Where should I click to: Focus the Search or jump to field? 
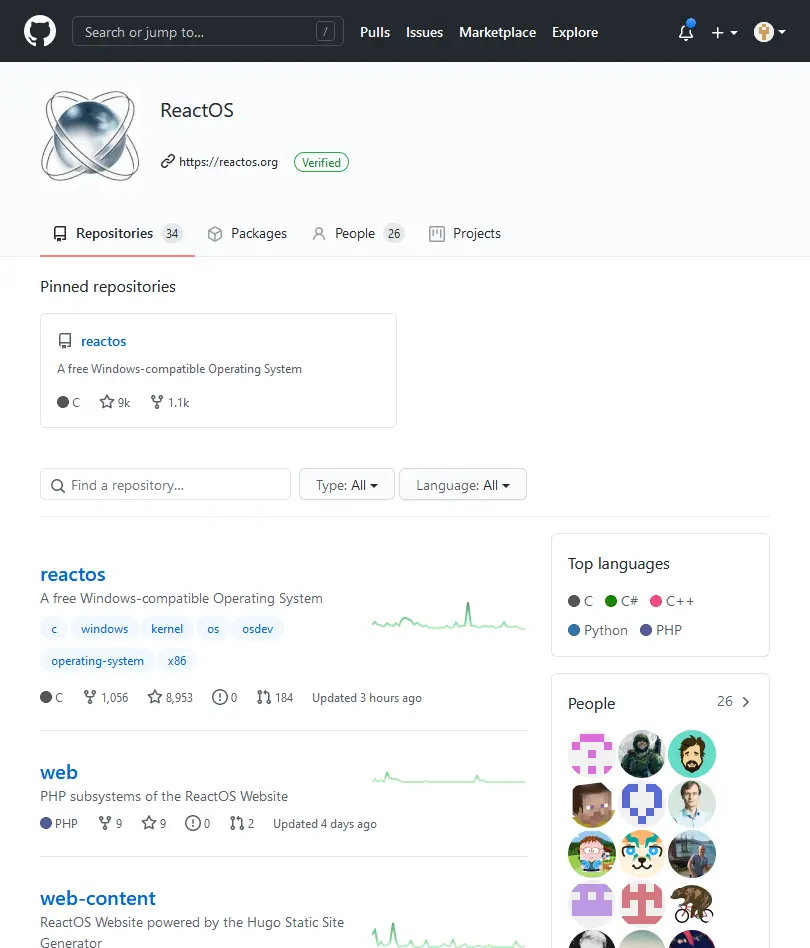[x=207, y=31]
